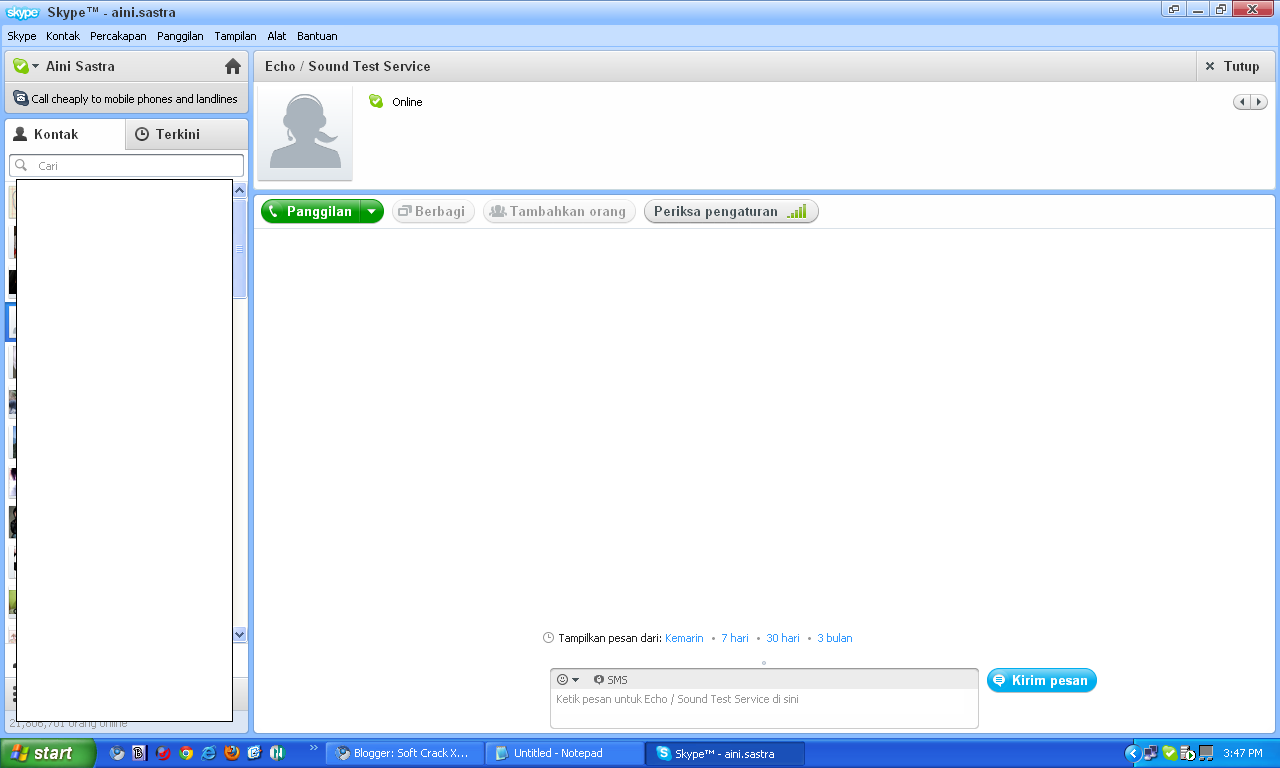Open the Tampilan menu
The width and height of the screenshot is (1280, 768).
[x=235, y=36]
